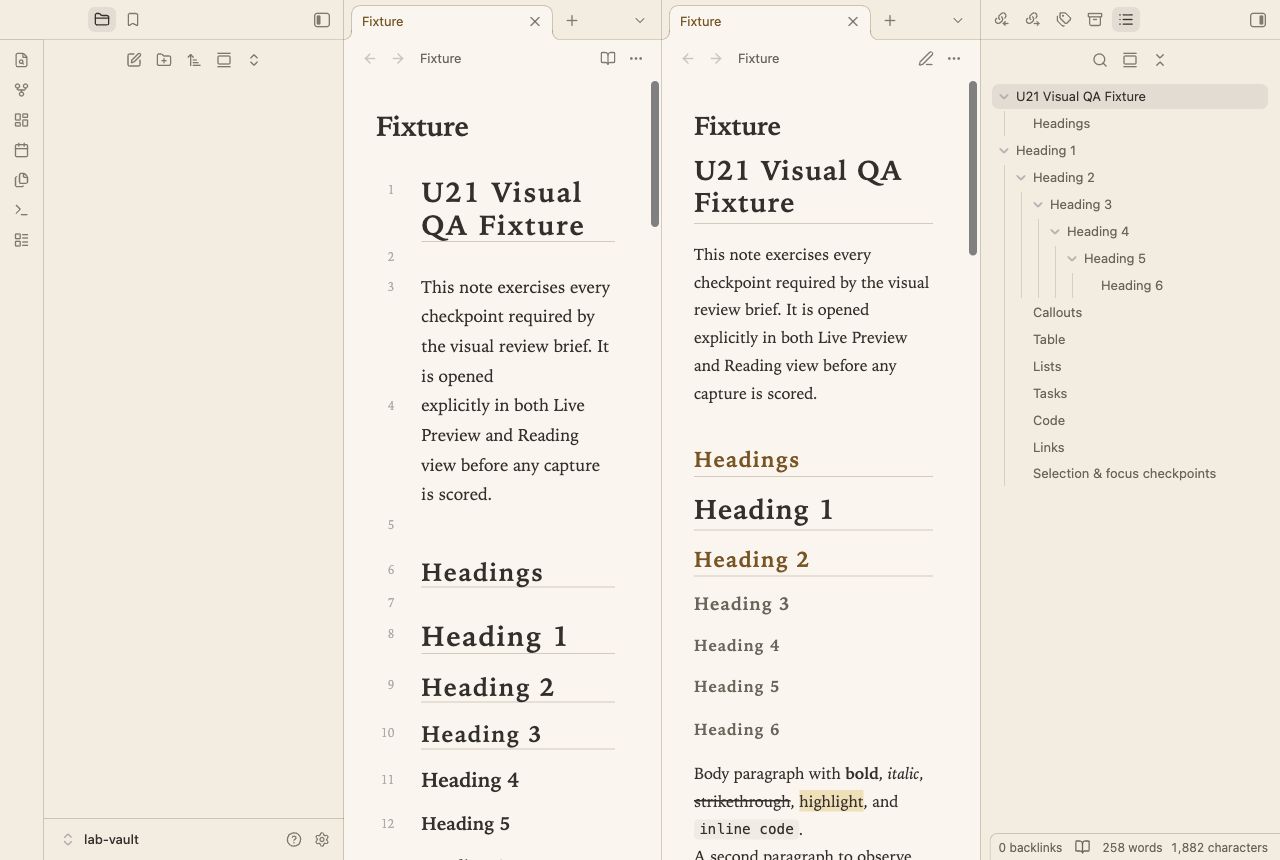This screenshot has width=1280, height=860.
Task: Add a new tab in left pane
Action: [x=572, y=21]
